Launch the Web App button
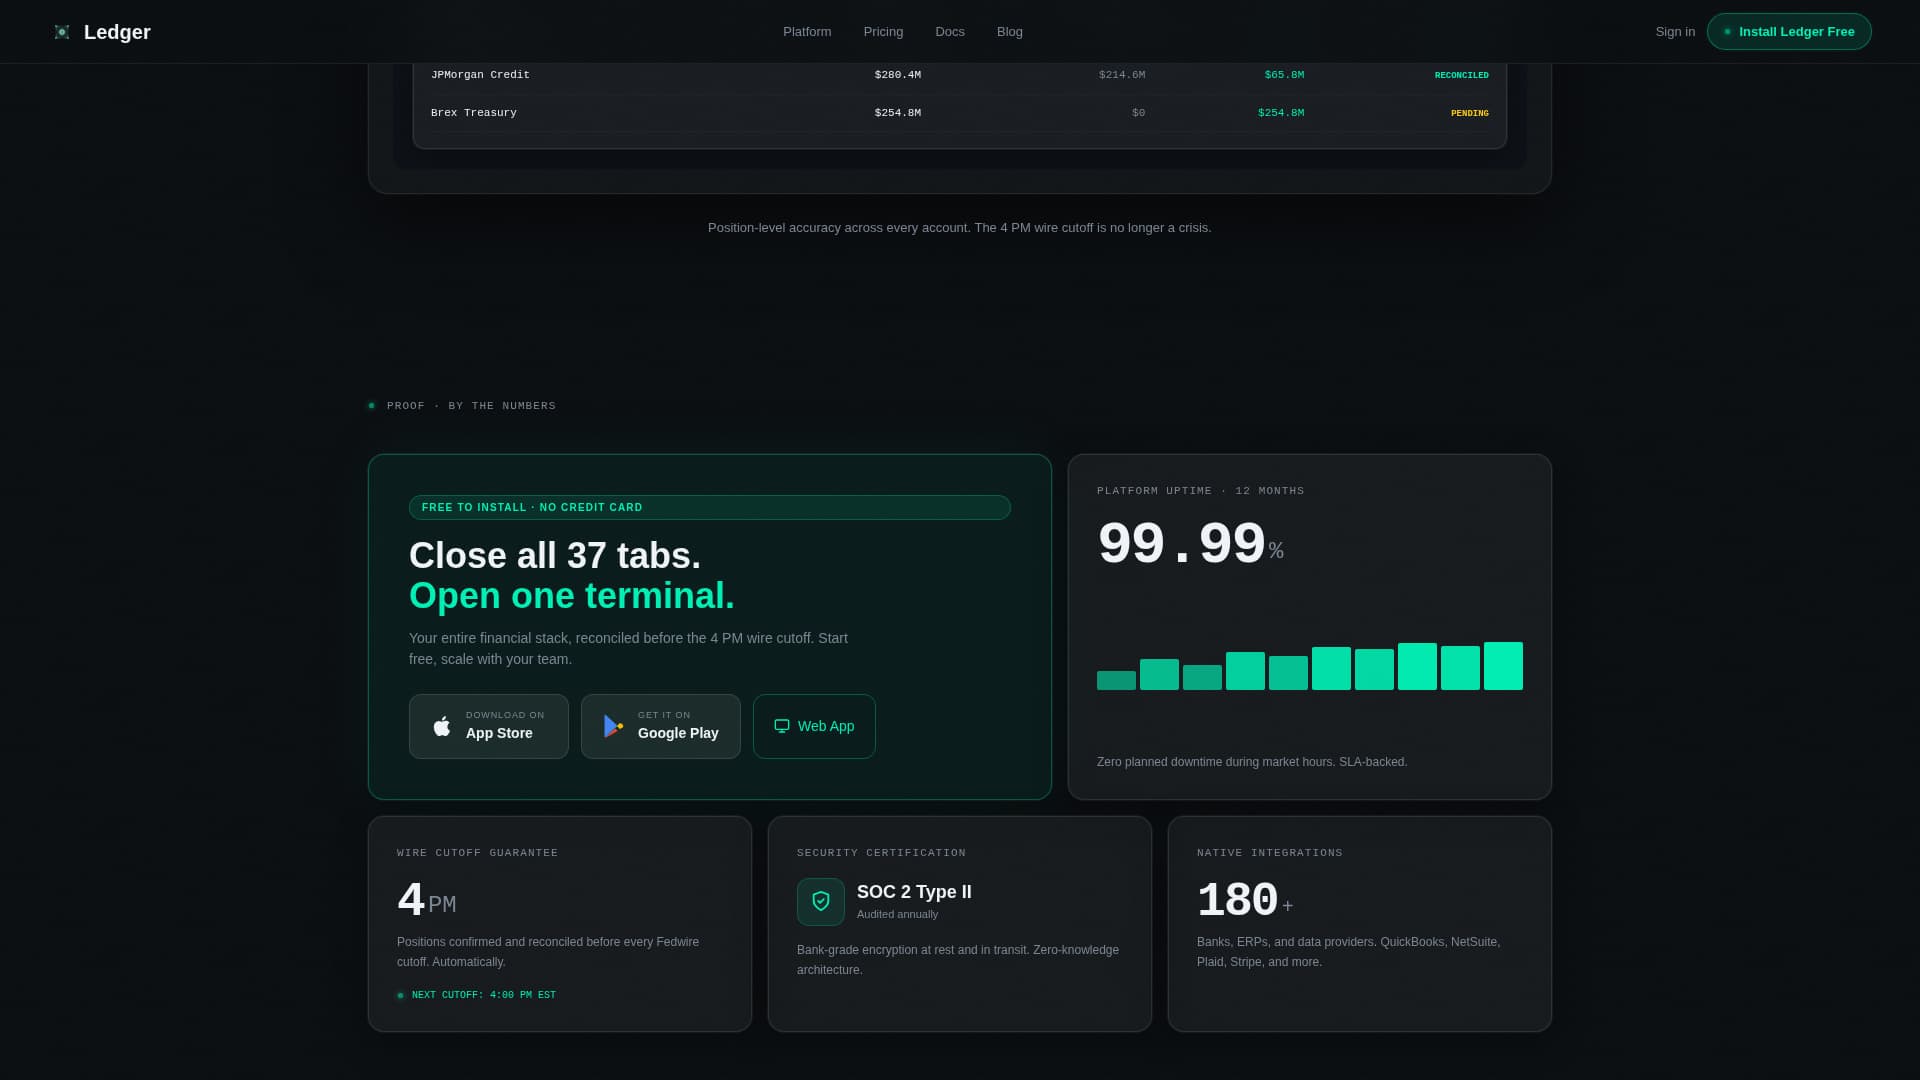This screenshot has width=1920, height=1080. [x=814, y=727]
